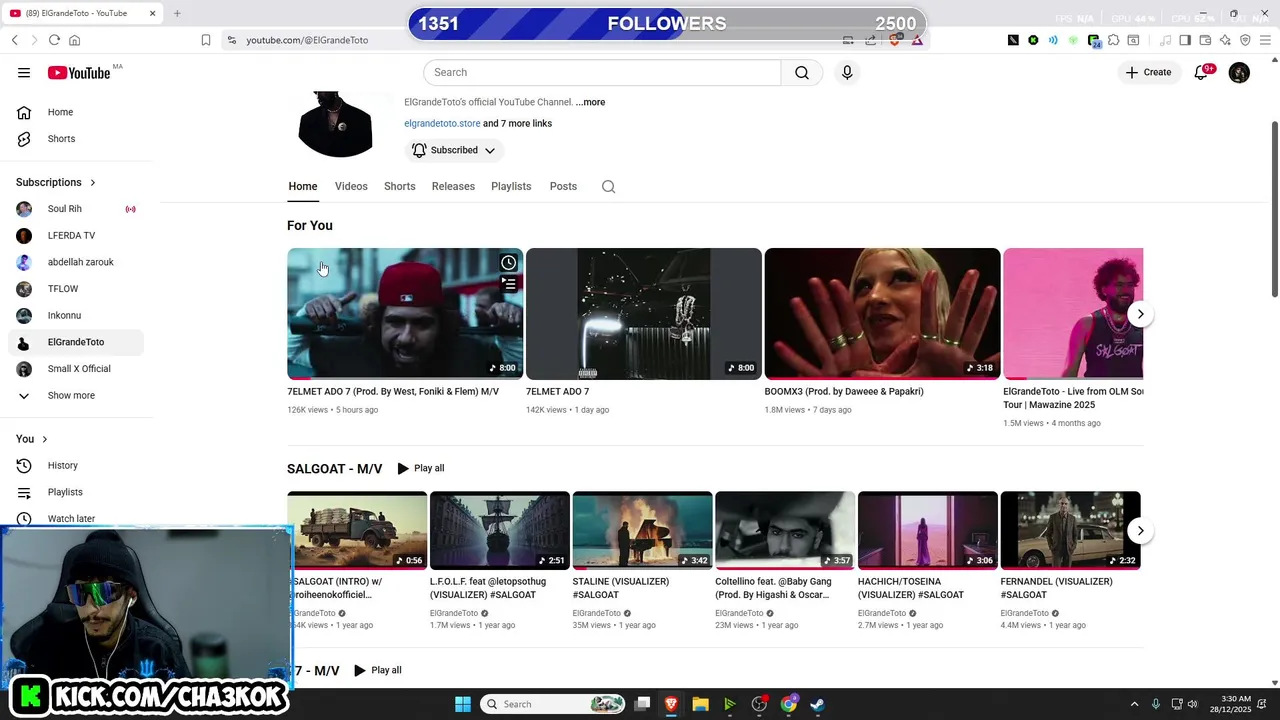Image resolution: width=1280 pixels, height=720 pixels.
Task: Open the account avatar menu
Action: click(x=1239, y=72)
